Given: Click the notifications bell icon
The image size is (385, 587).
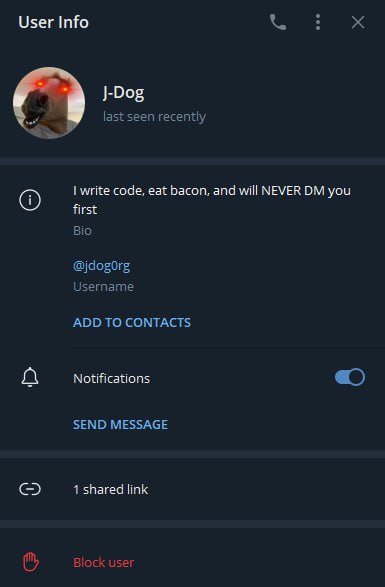Looking at the screenshot, I should 30,377.
